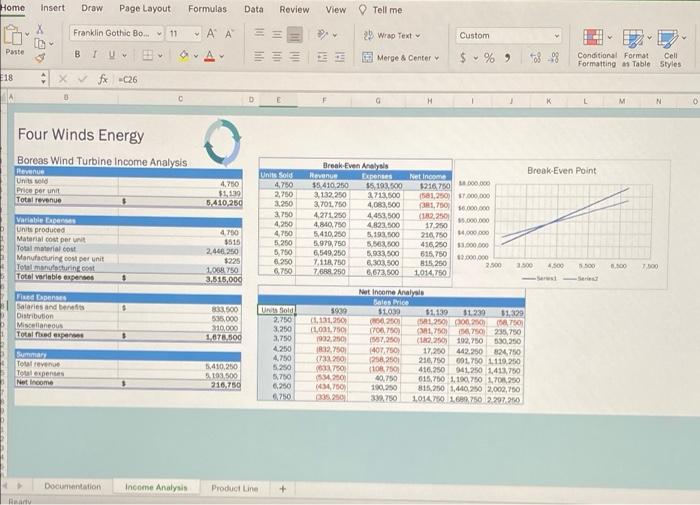700x505 pixels.
Task: Open Merge & Center dropdown arrow
Action: (x=437, y=58)
